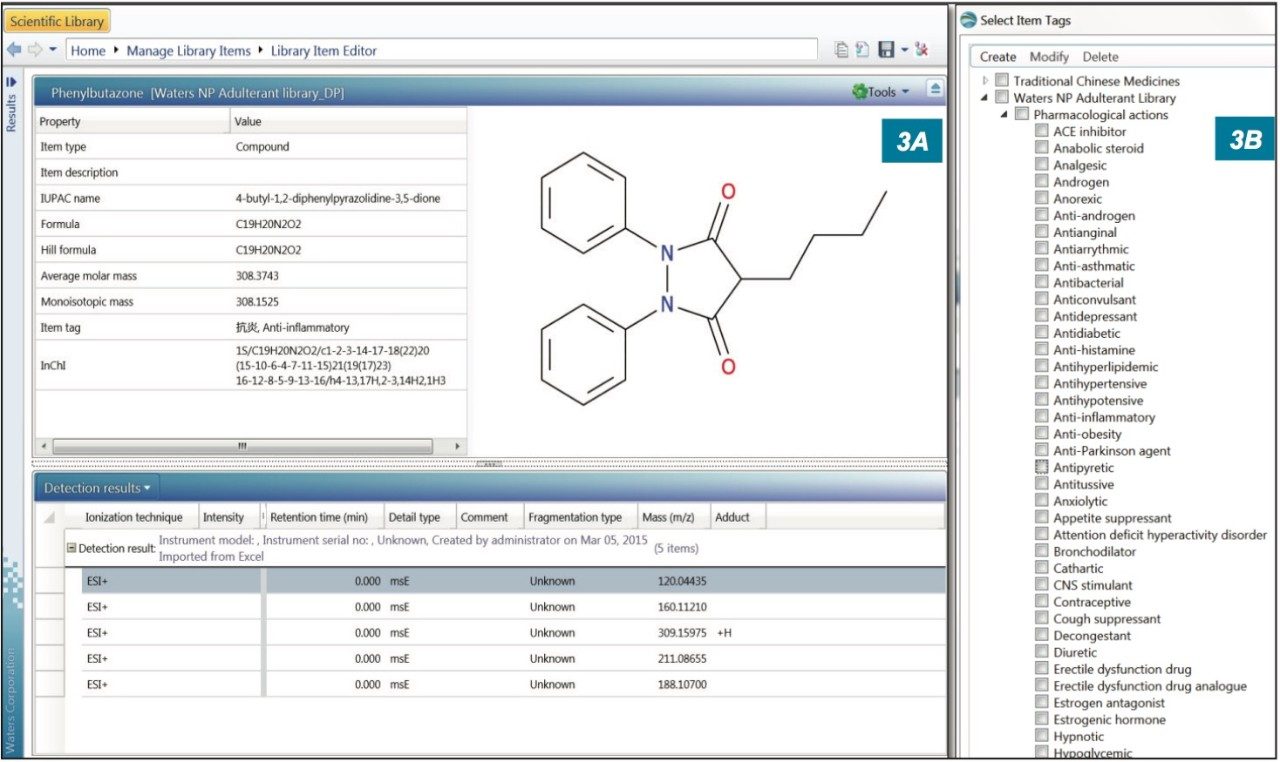Click the Select Item Tags globe icon
Viewport: 1280px width, 762px height.
967,21
